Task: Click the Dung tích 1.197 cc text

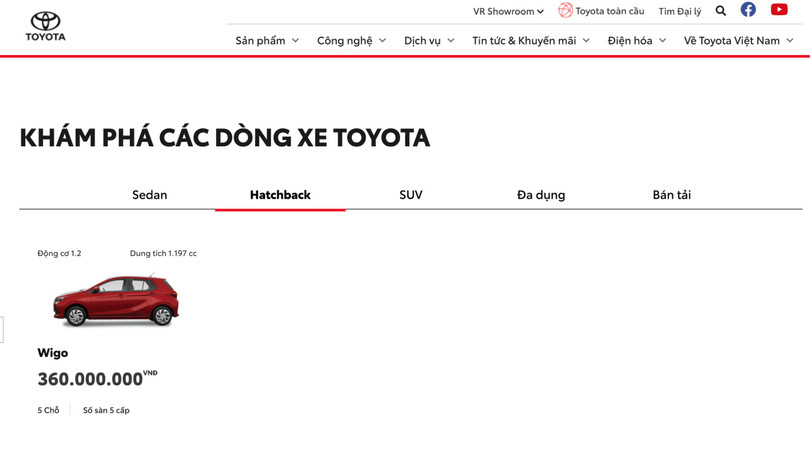Action: click(x=163, y=253)
